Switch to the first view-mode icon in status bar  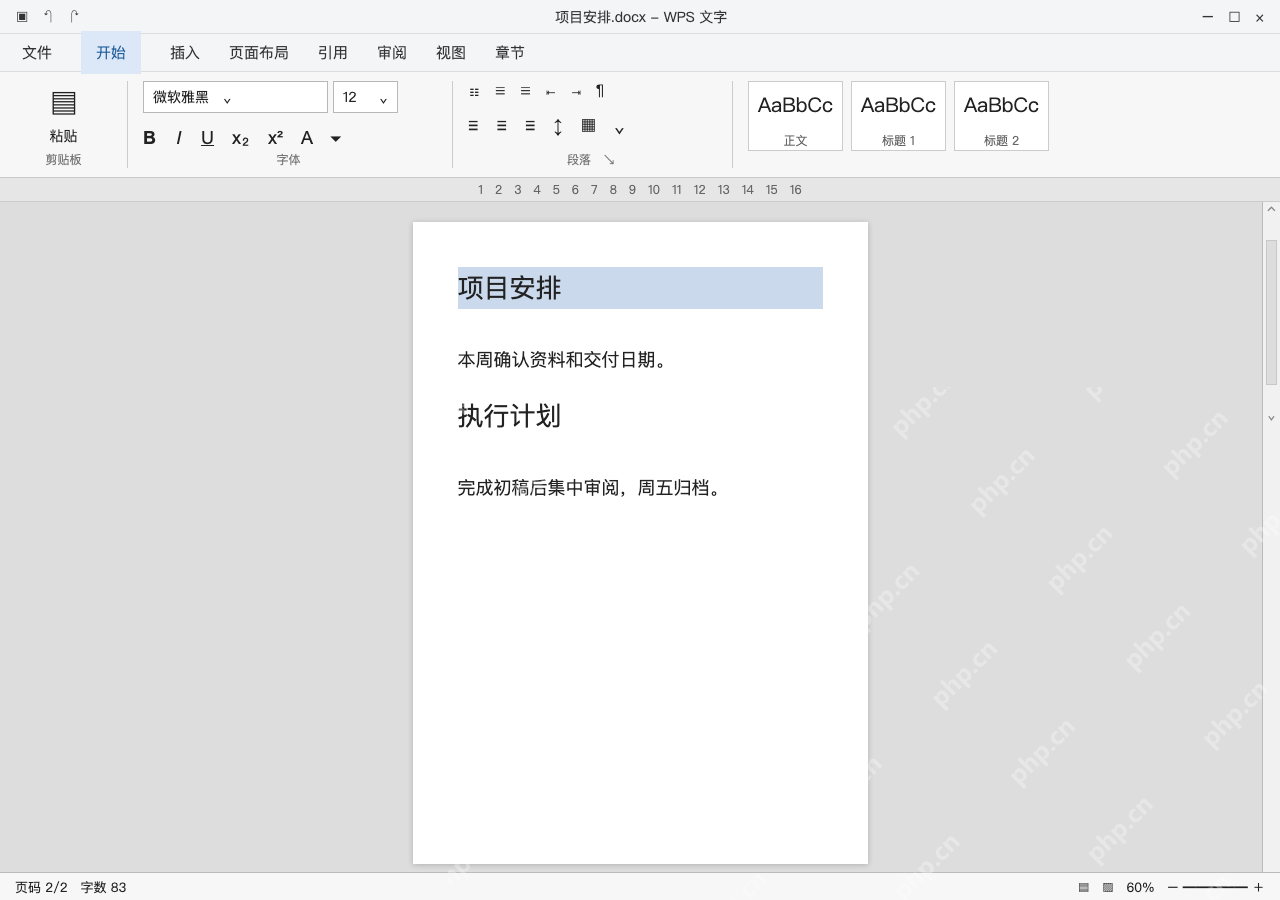click(x=1084, y=887)
